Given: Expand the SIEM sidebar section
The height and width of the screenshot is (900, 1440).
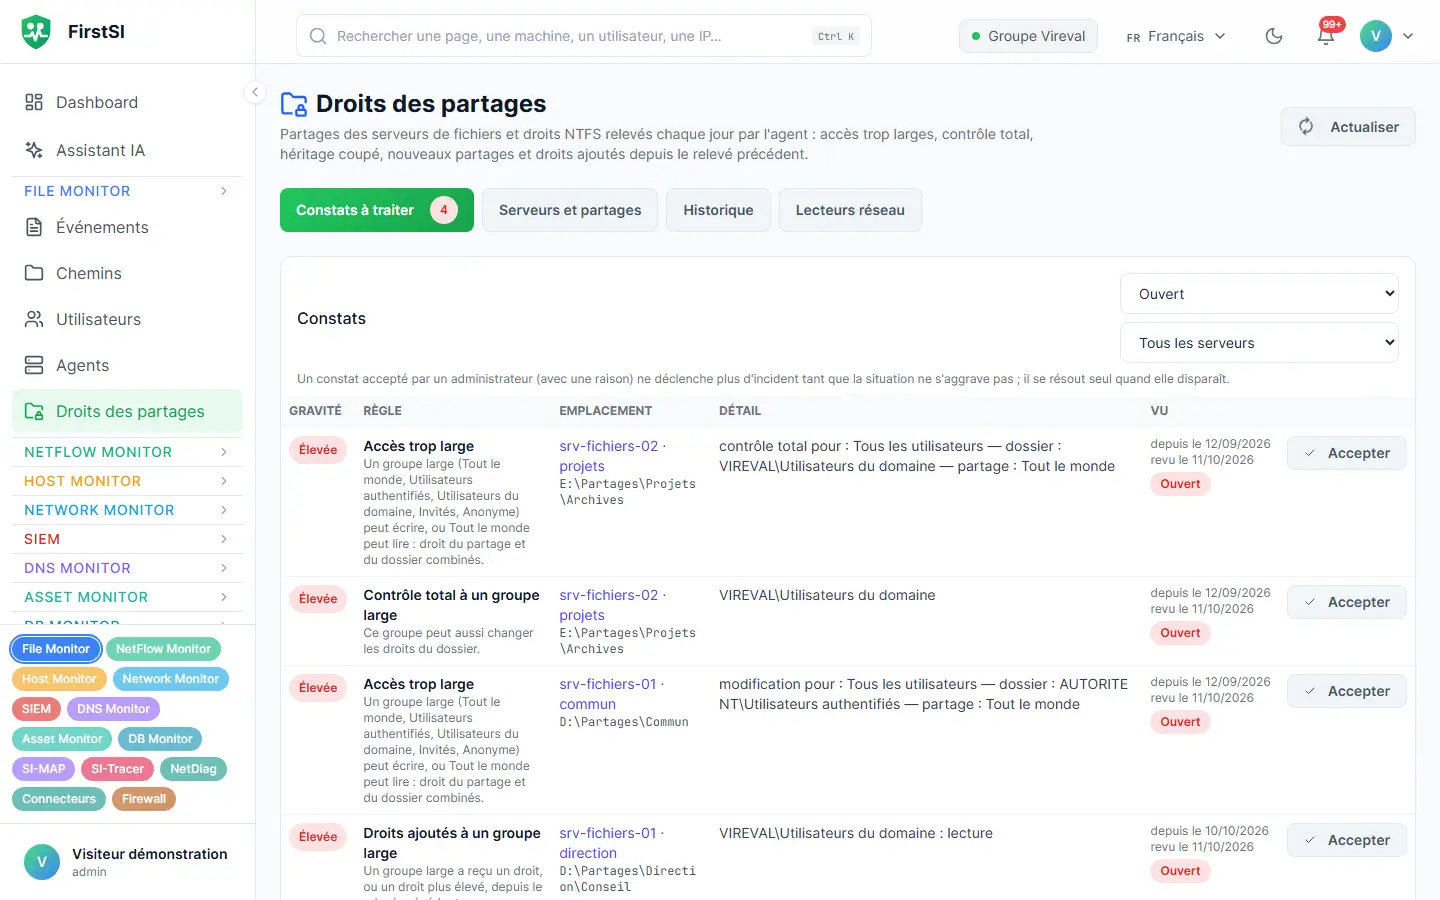Looking at the screenshot, I should click(127, 539).
